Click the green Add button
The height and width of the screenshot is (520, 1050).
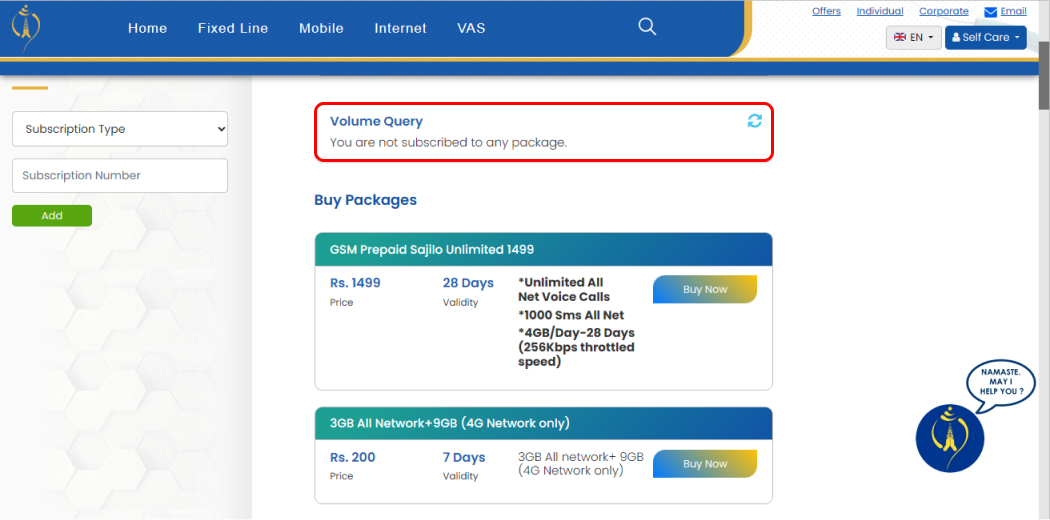pyautogui.click(x=52, y=215)
